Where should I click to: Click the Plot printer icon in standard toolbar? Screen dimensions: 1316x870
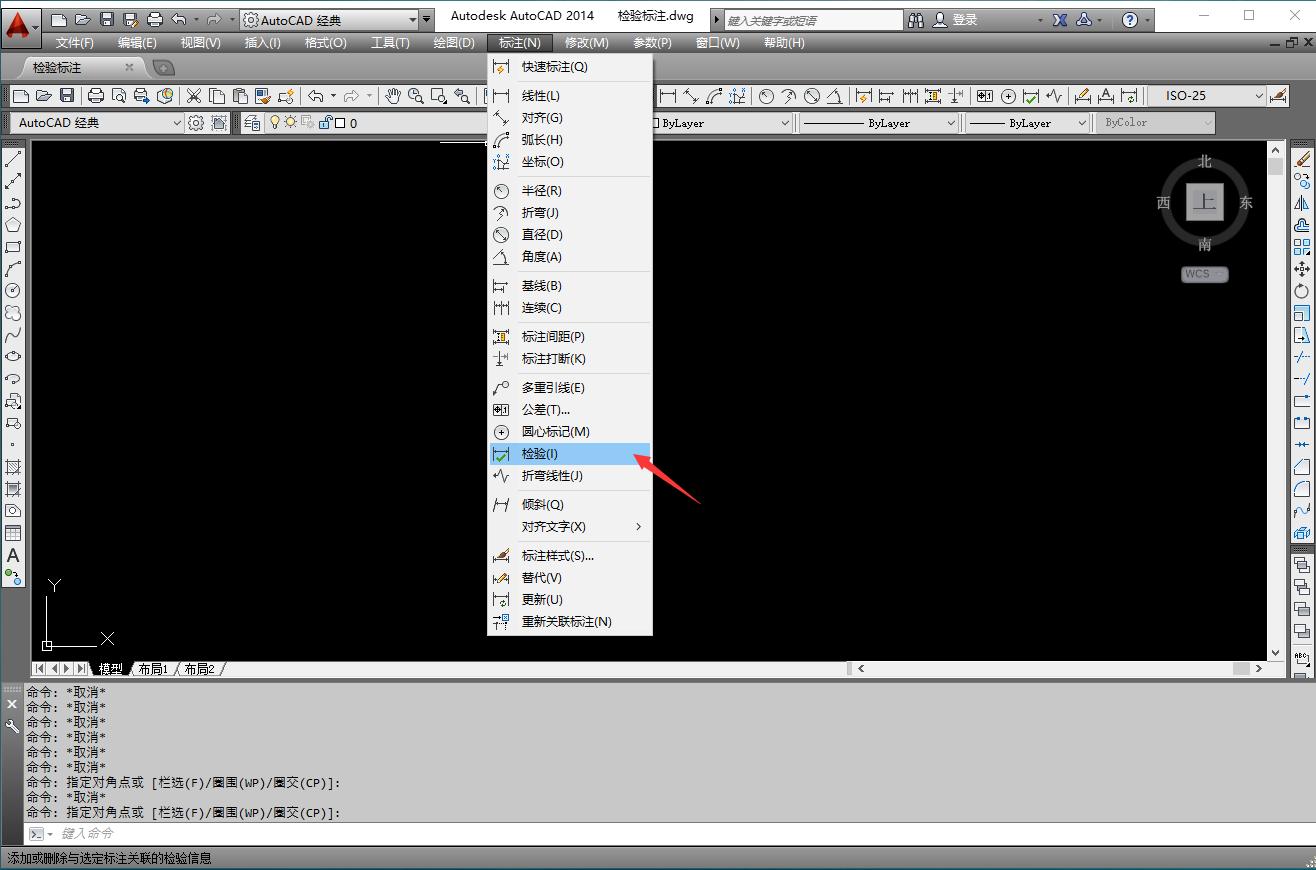click(x=96, y=96)
